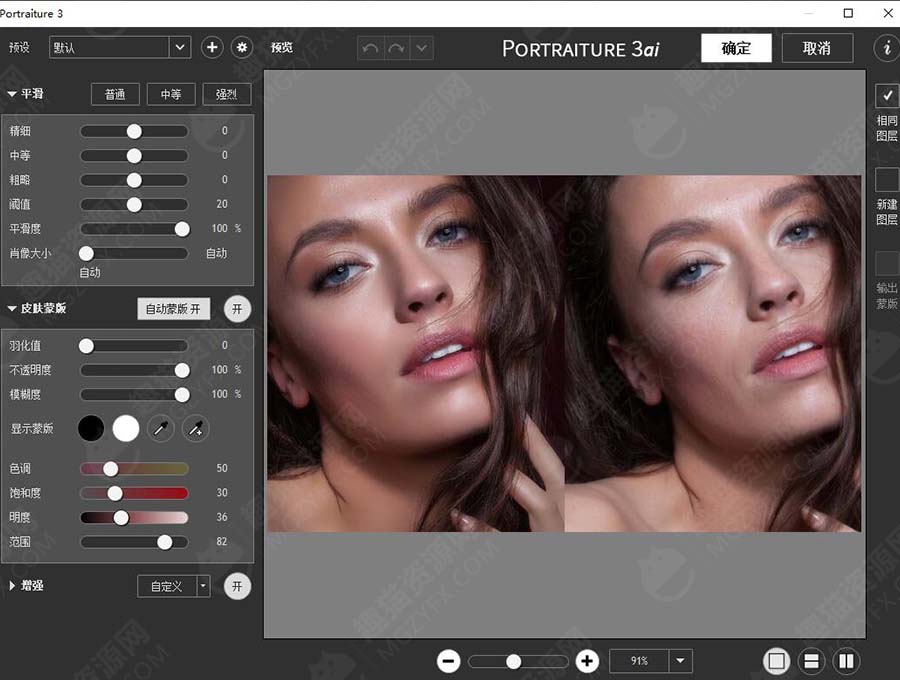Click the 预览 preview label
Image resolution: width=900 pixels, height=680 pixels.
point(281,47)
